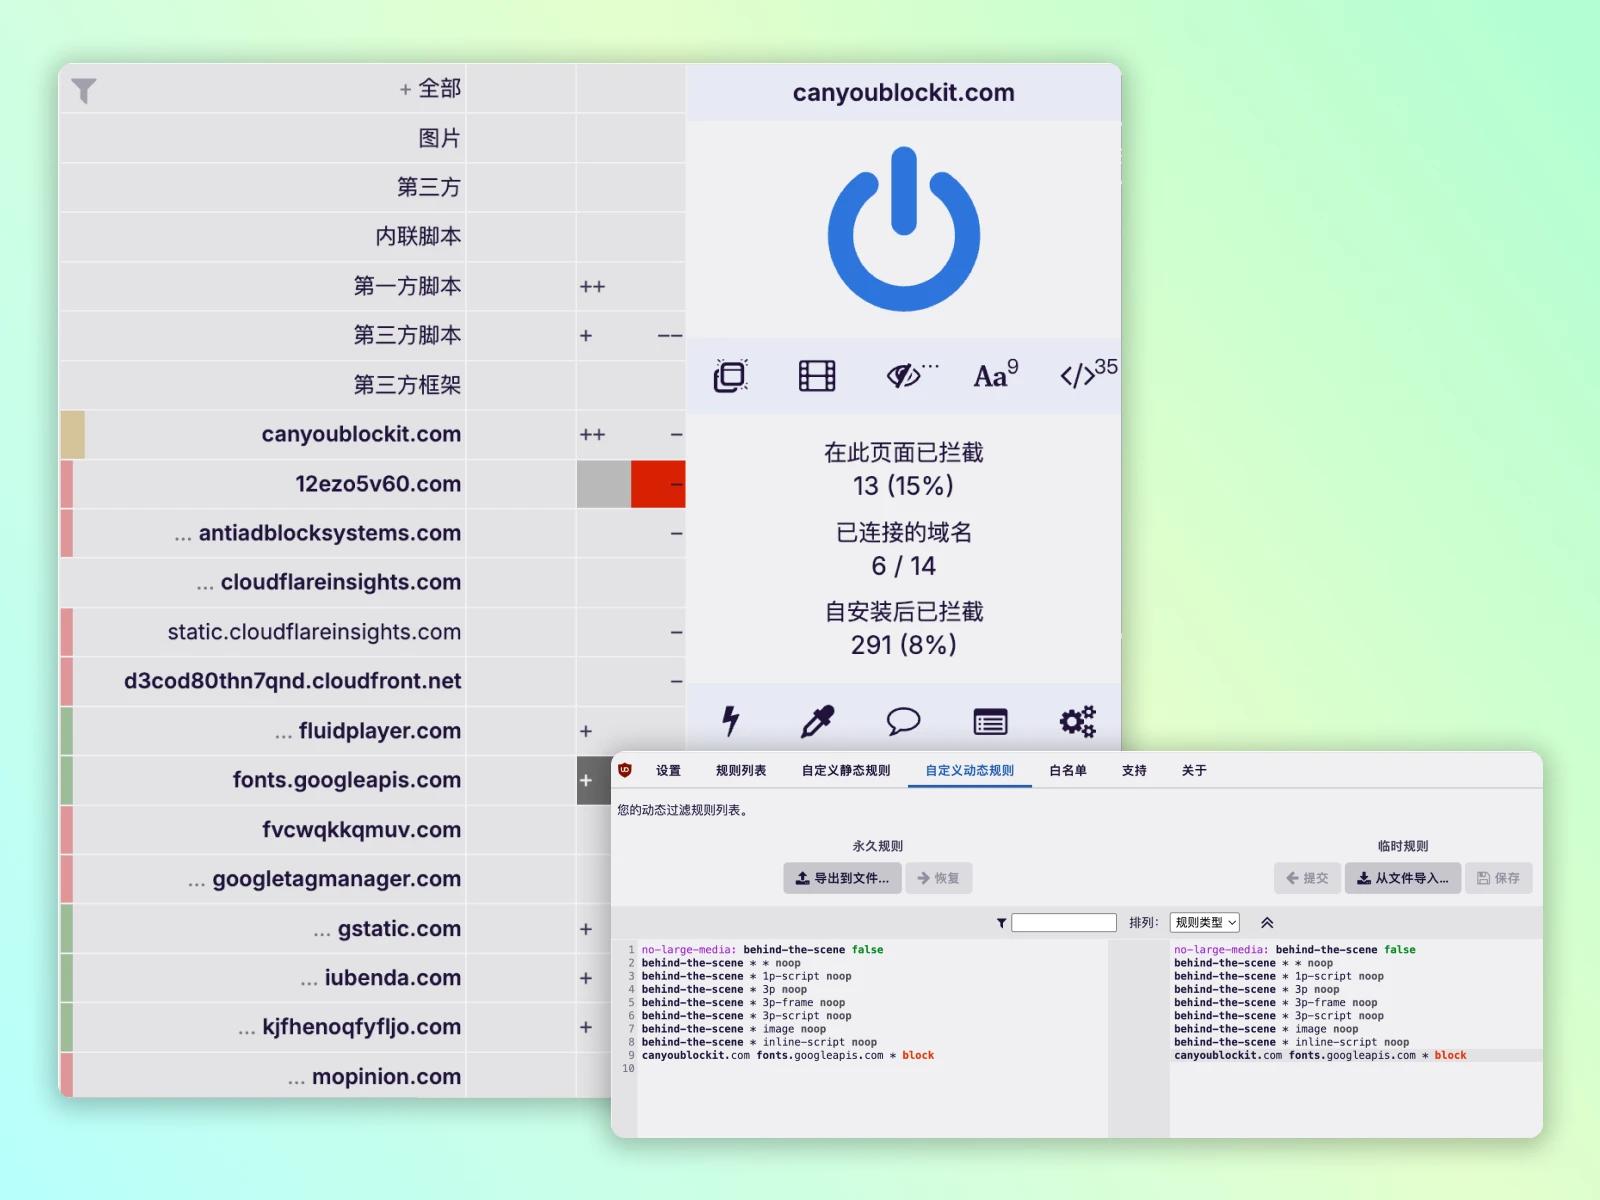Toggle popup blocking icon
Screen dimensions: 1600x1200
pos(730,376)
